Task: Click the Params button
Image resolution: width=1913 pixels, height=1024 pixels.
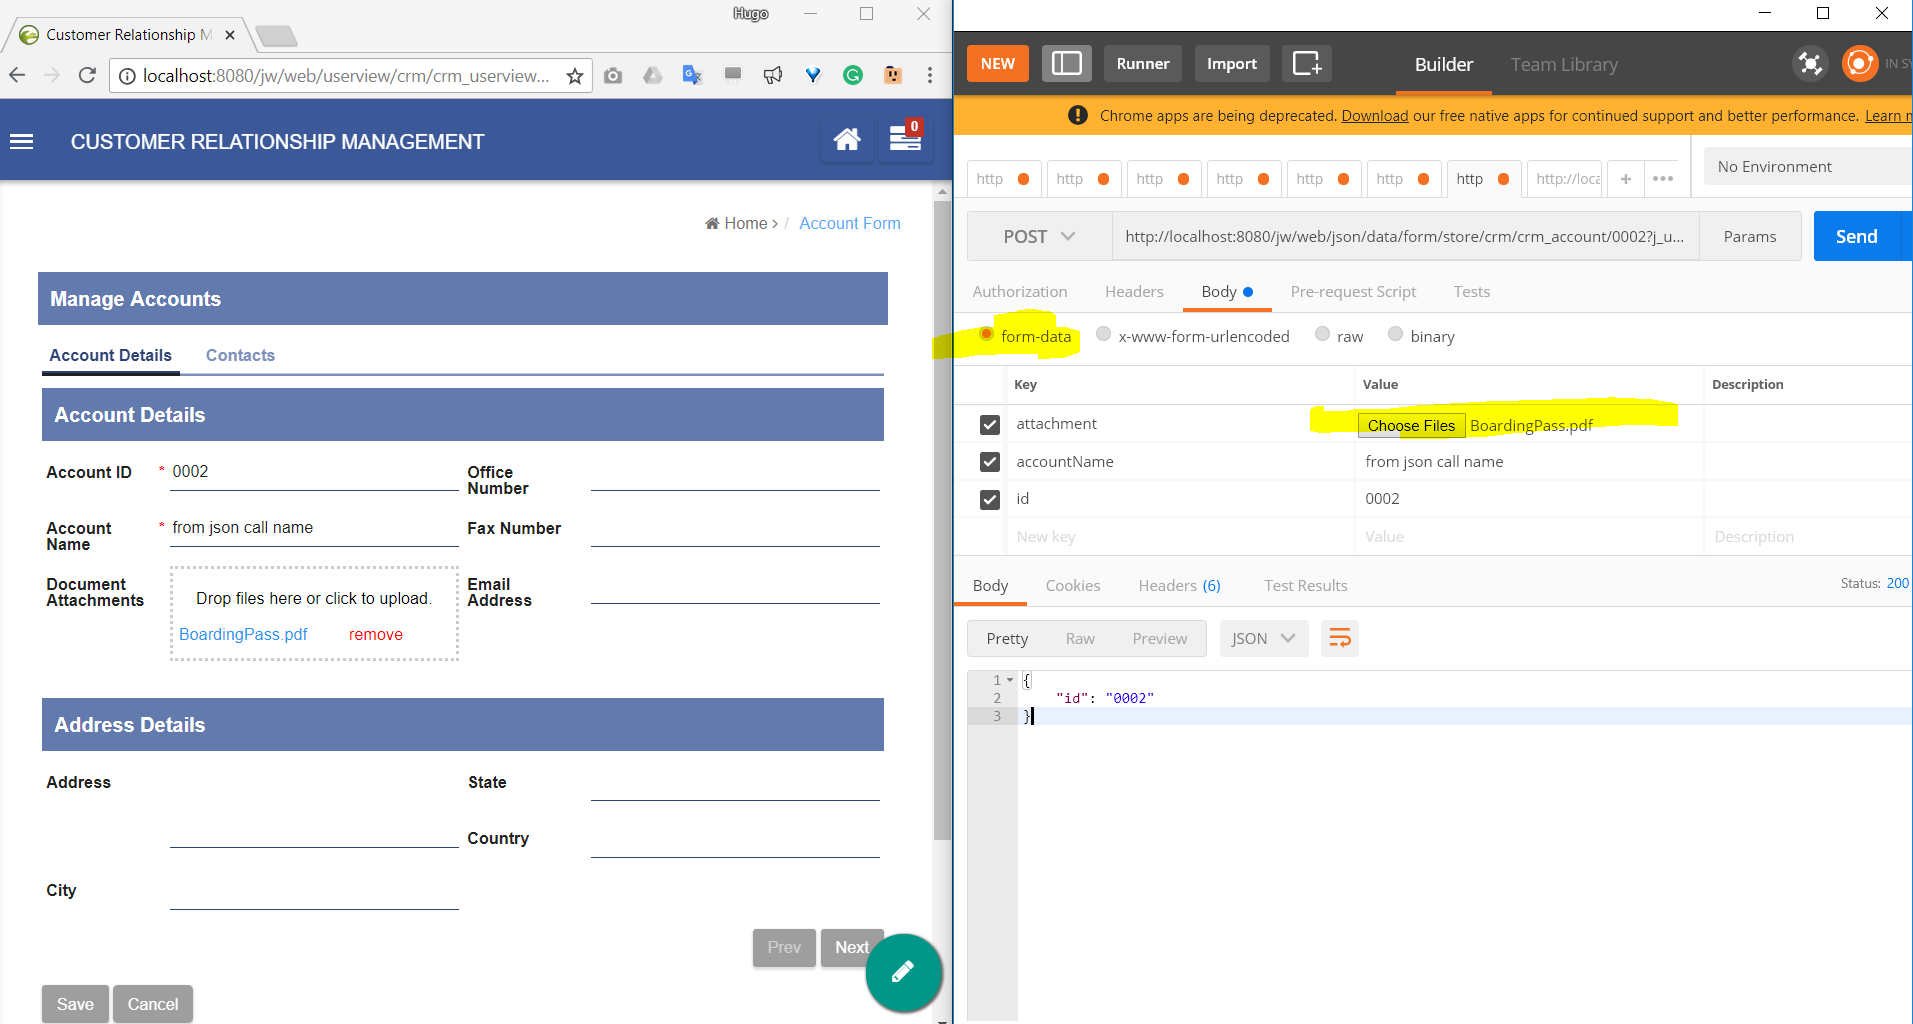Action: pyautogui.click(x=1750, y=237)
